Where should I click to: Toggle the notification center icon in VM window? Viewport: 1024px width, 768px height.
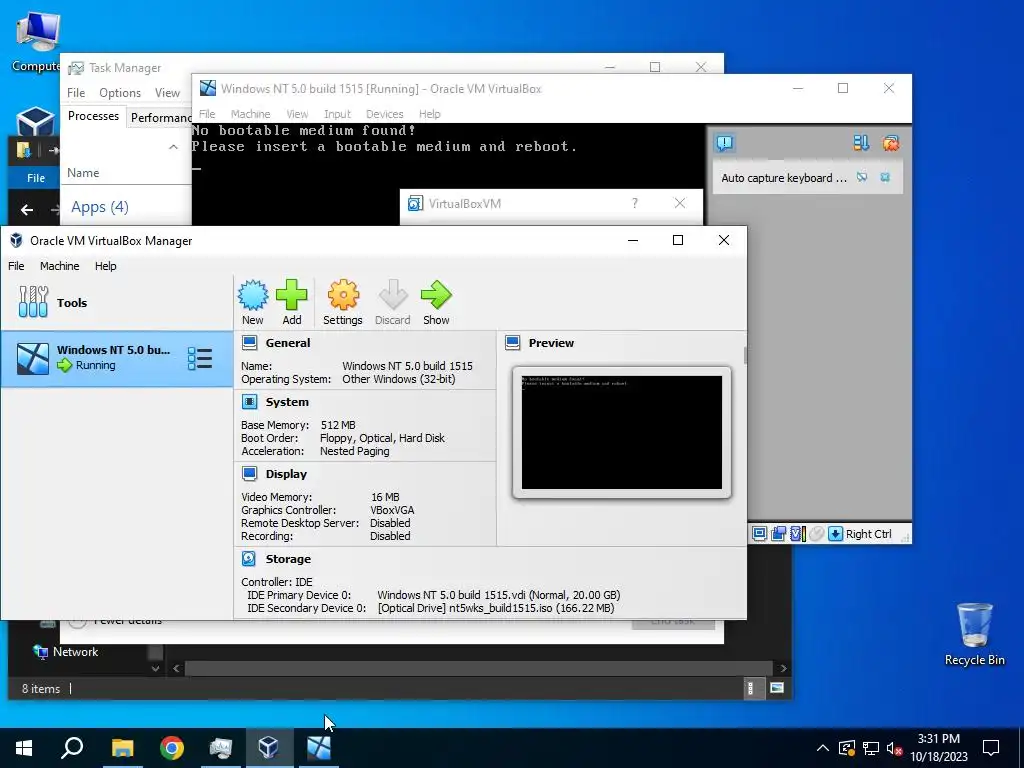coord(724,143)
